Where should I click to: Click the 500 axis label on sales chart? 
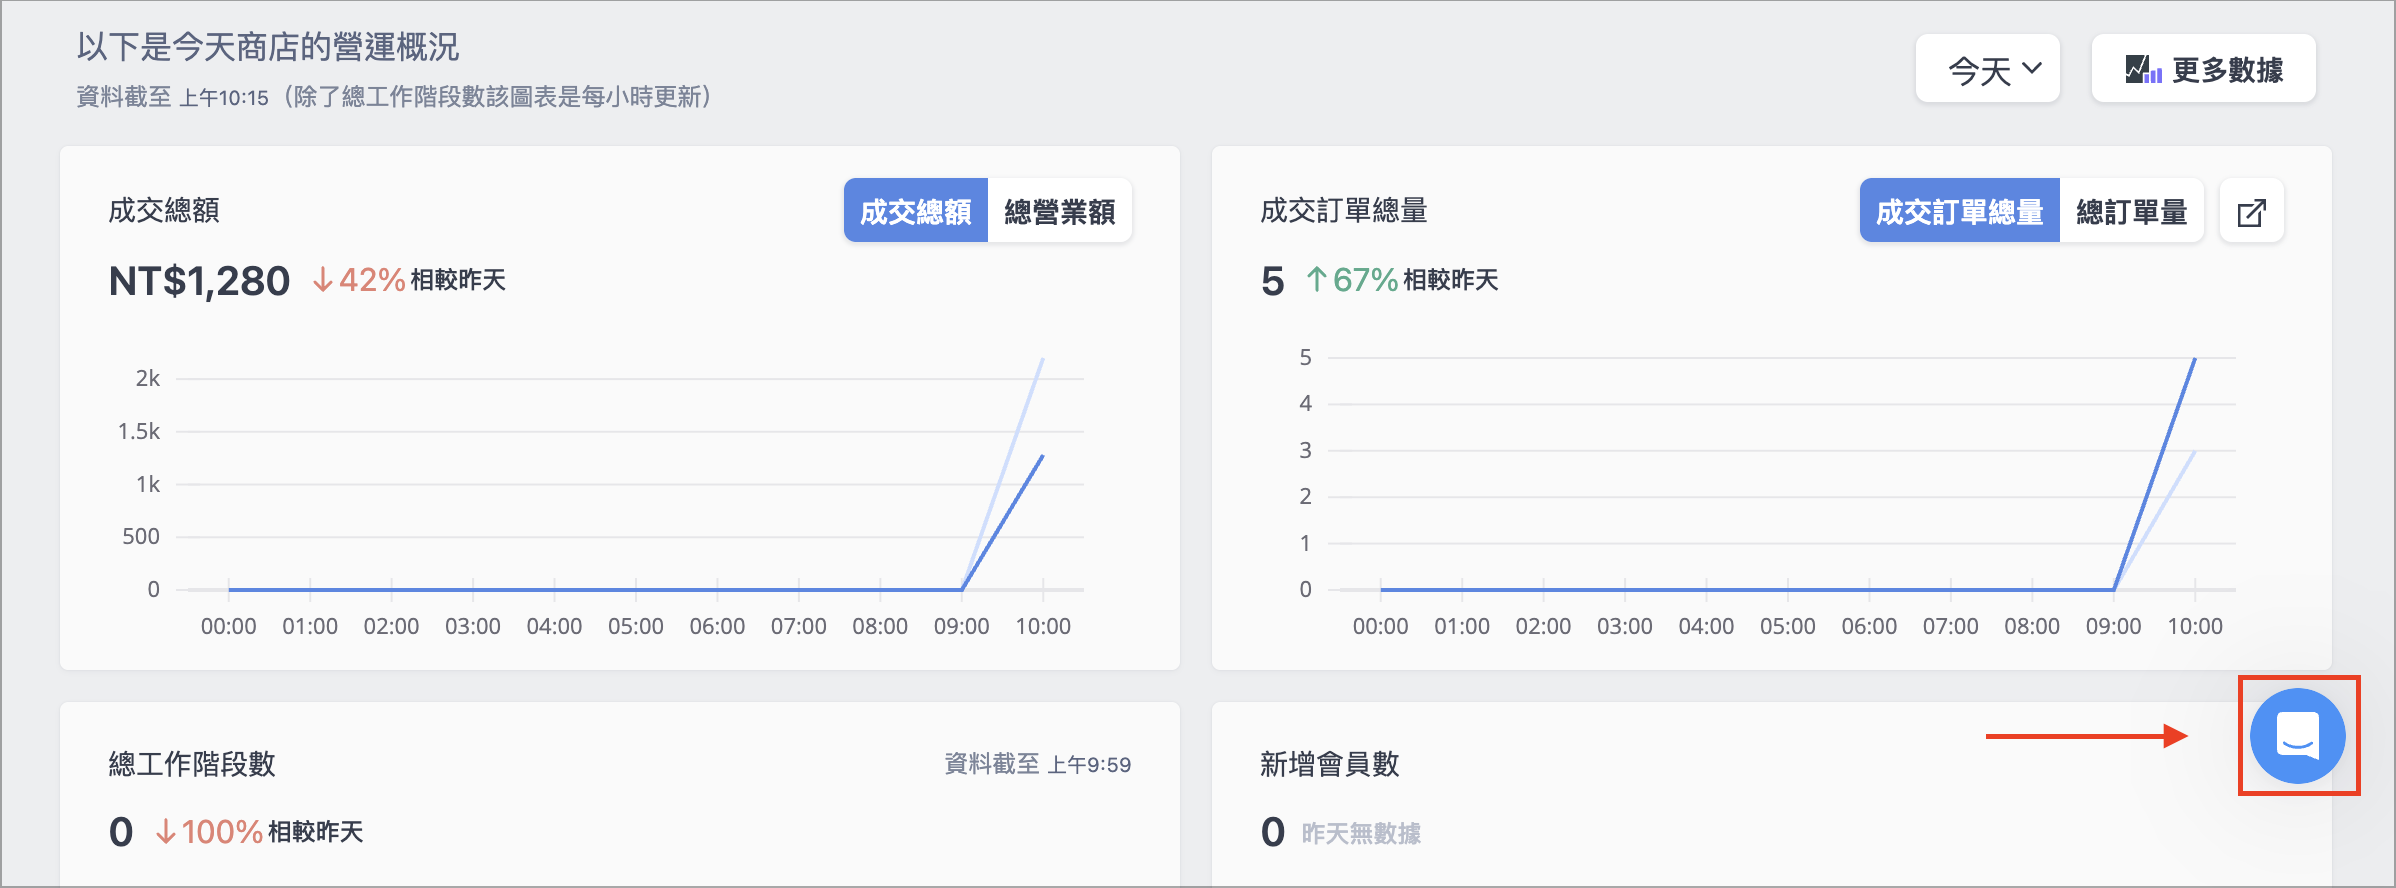click(x=141, y=536)
